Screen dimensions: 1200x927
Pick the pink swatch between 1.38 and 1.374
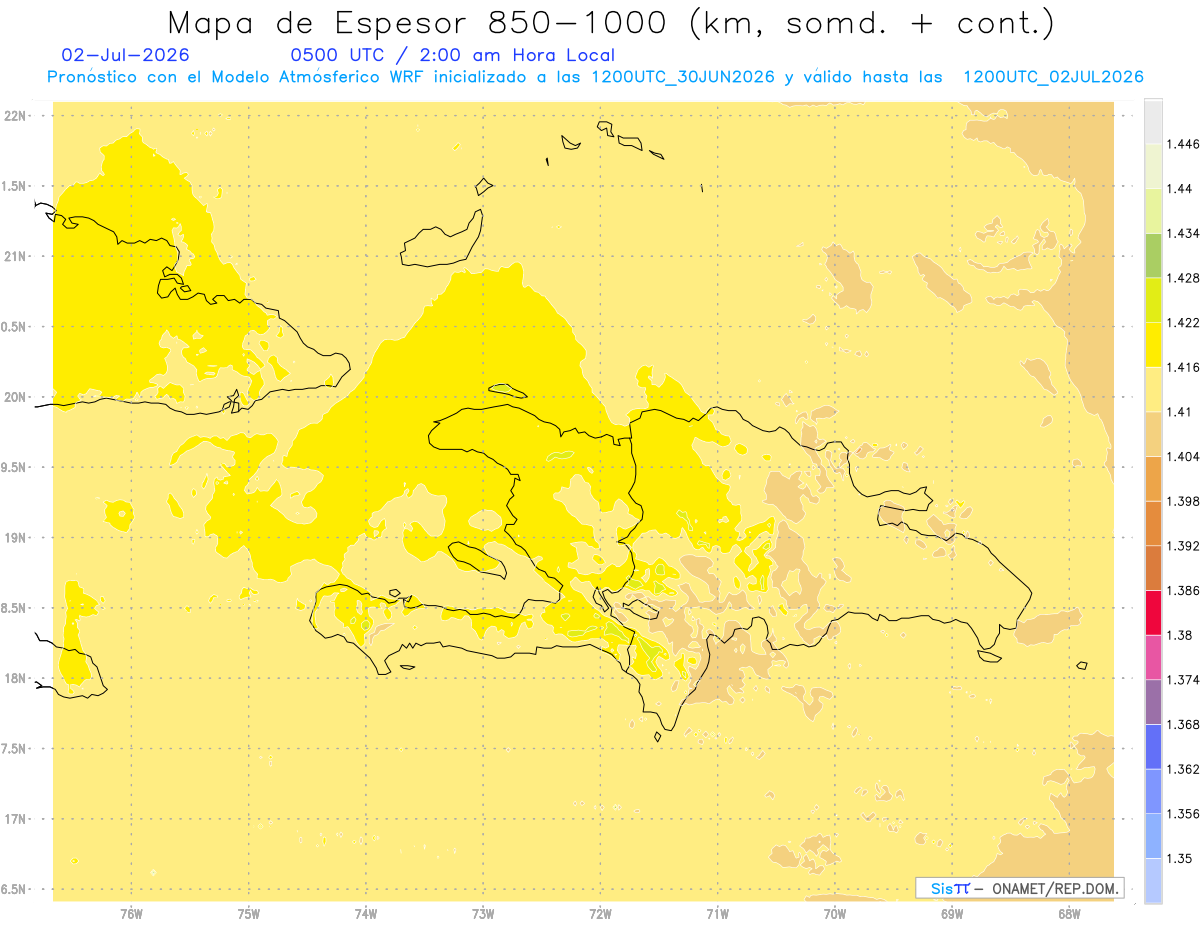[x=1153, y=657]
